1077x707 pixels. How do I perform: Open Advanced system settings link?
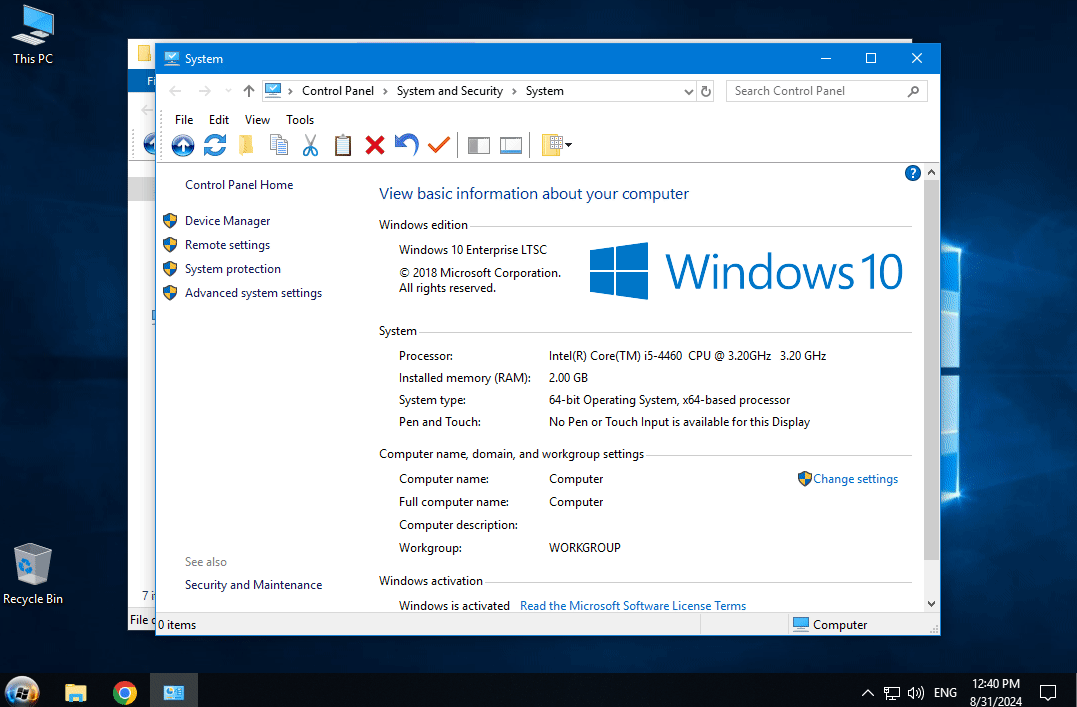[253, 293]
